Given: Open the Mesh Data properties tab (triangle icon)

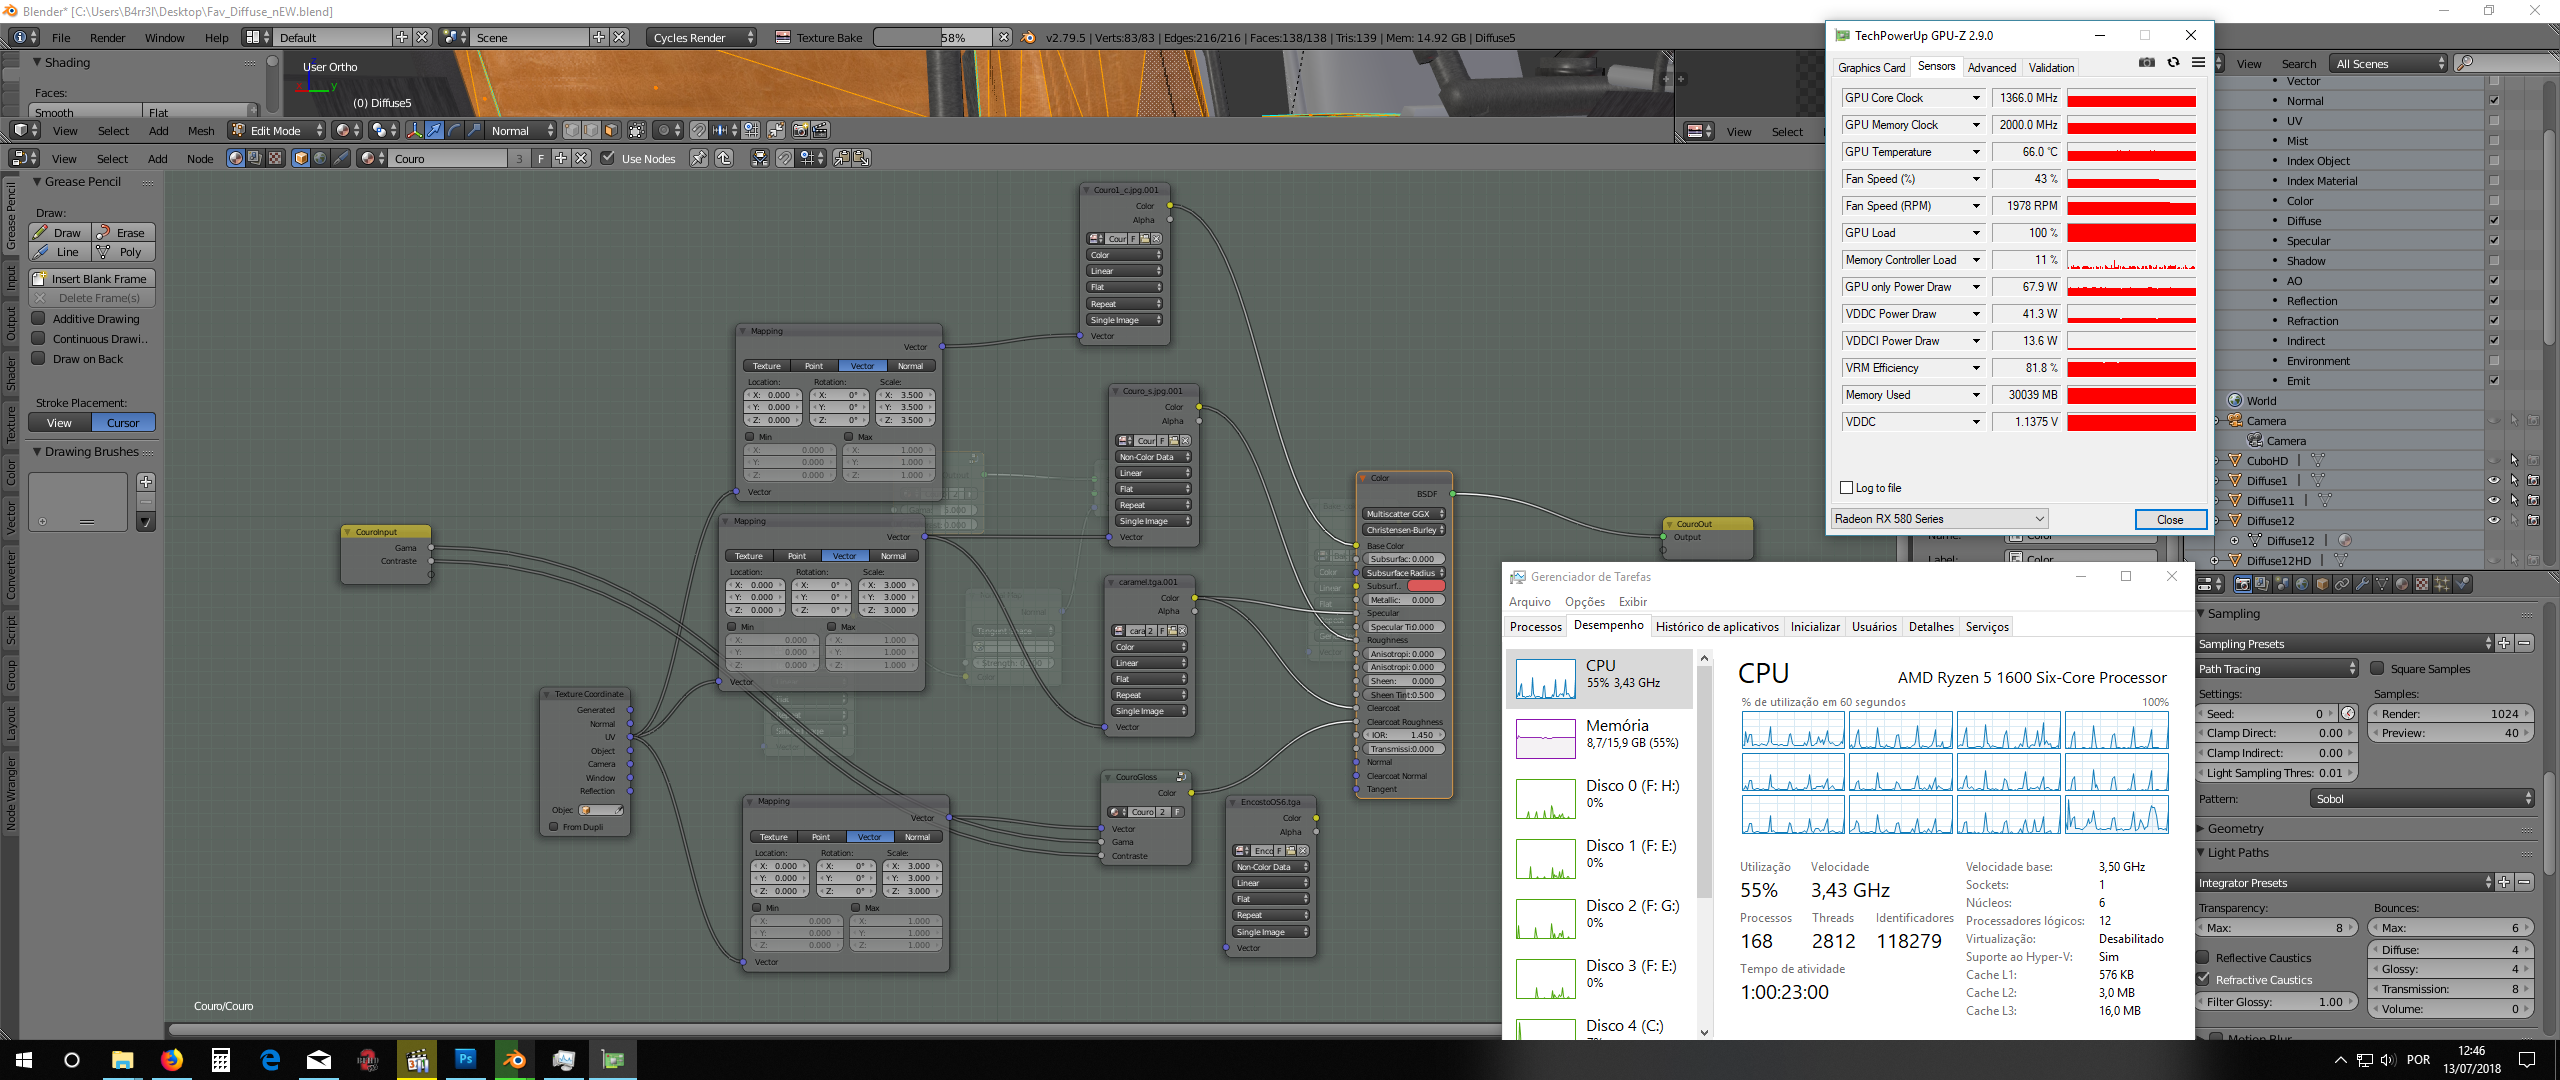Looking at the screenshot, I should [2382, 584].
